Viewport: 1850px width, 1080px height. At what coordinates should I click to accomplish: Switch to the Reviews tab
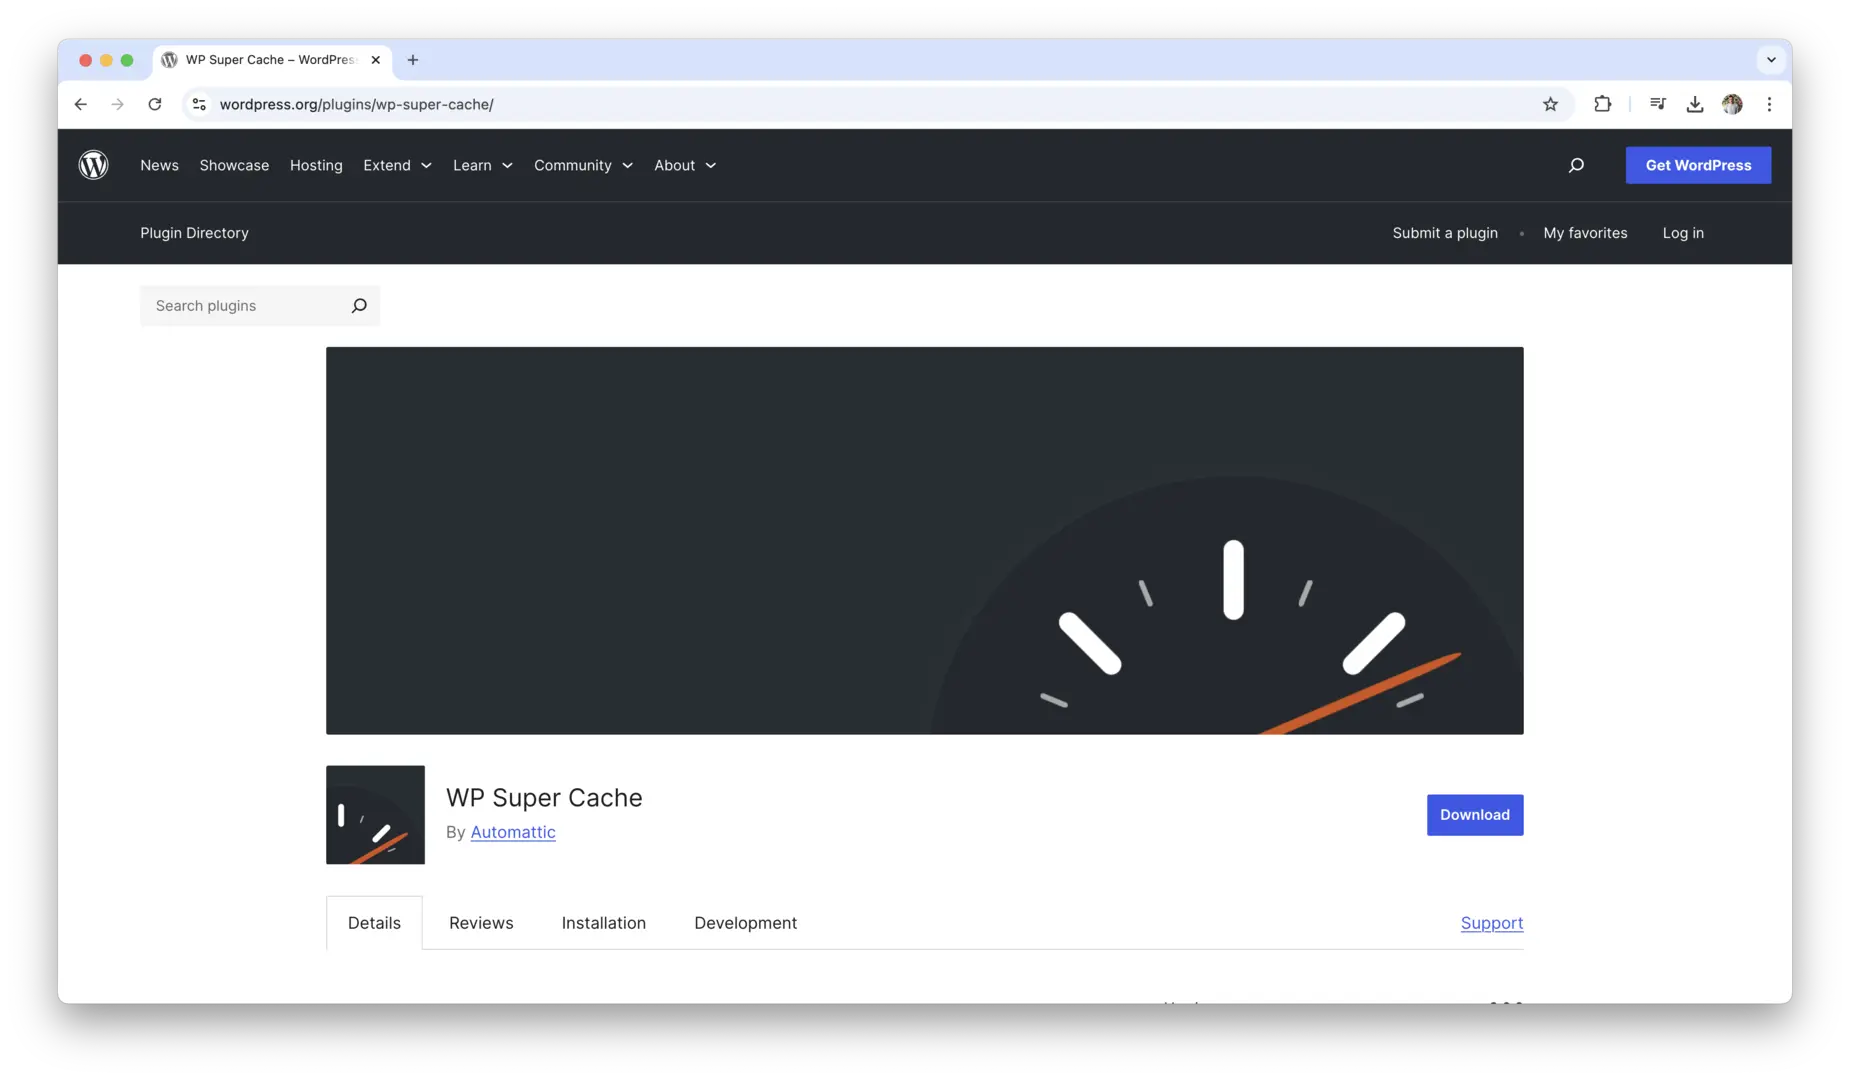click(480, 922)
